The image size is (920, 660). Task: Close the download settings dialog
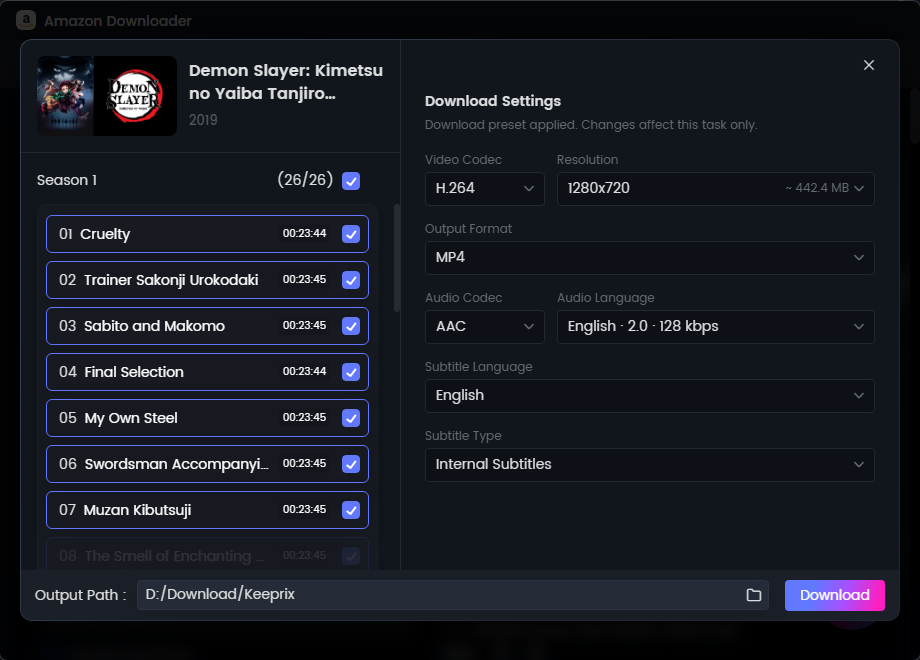tap(869, 65)
